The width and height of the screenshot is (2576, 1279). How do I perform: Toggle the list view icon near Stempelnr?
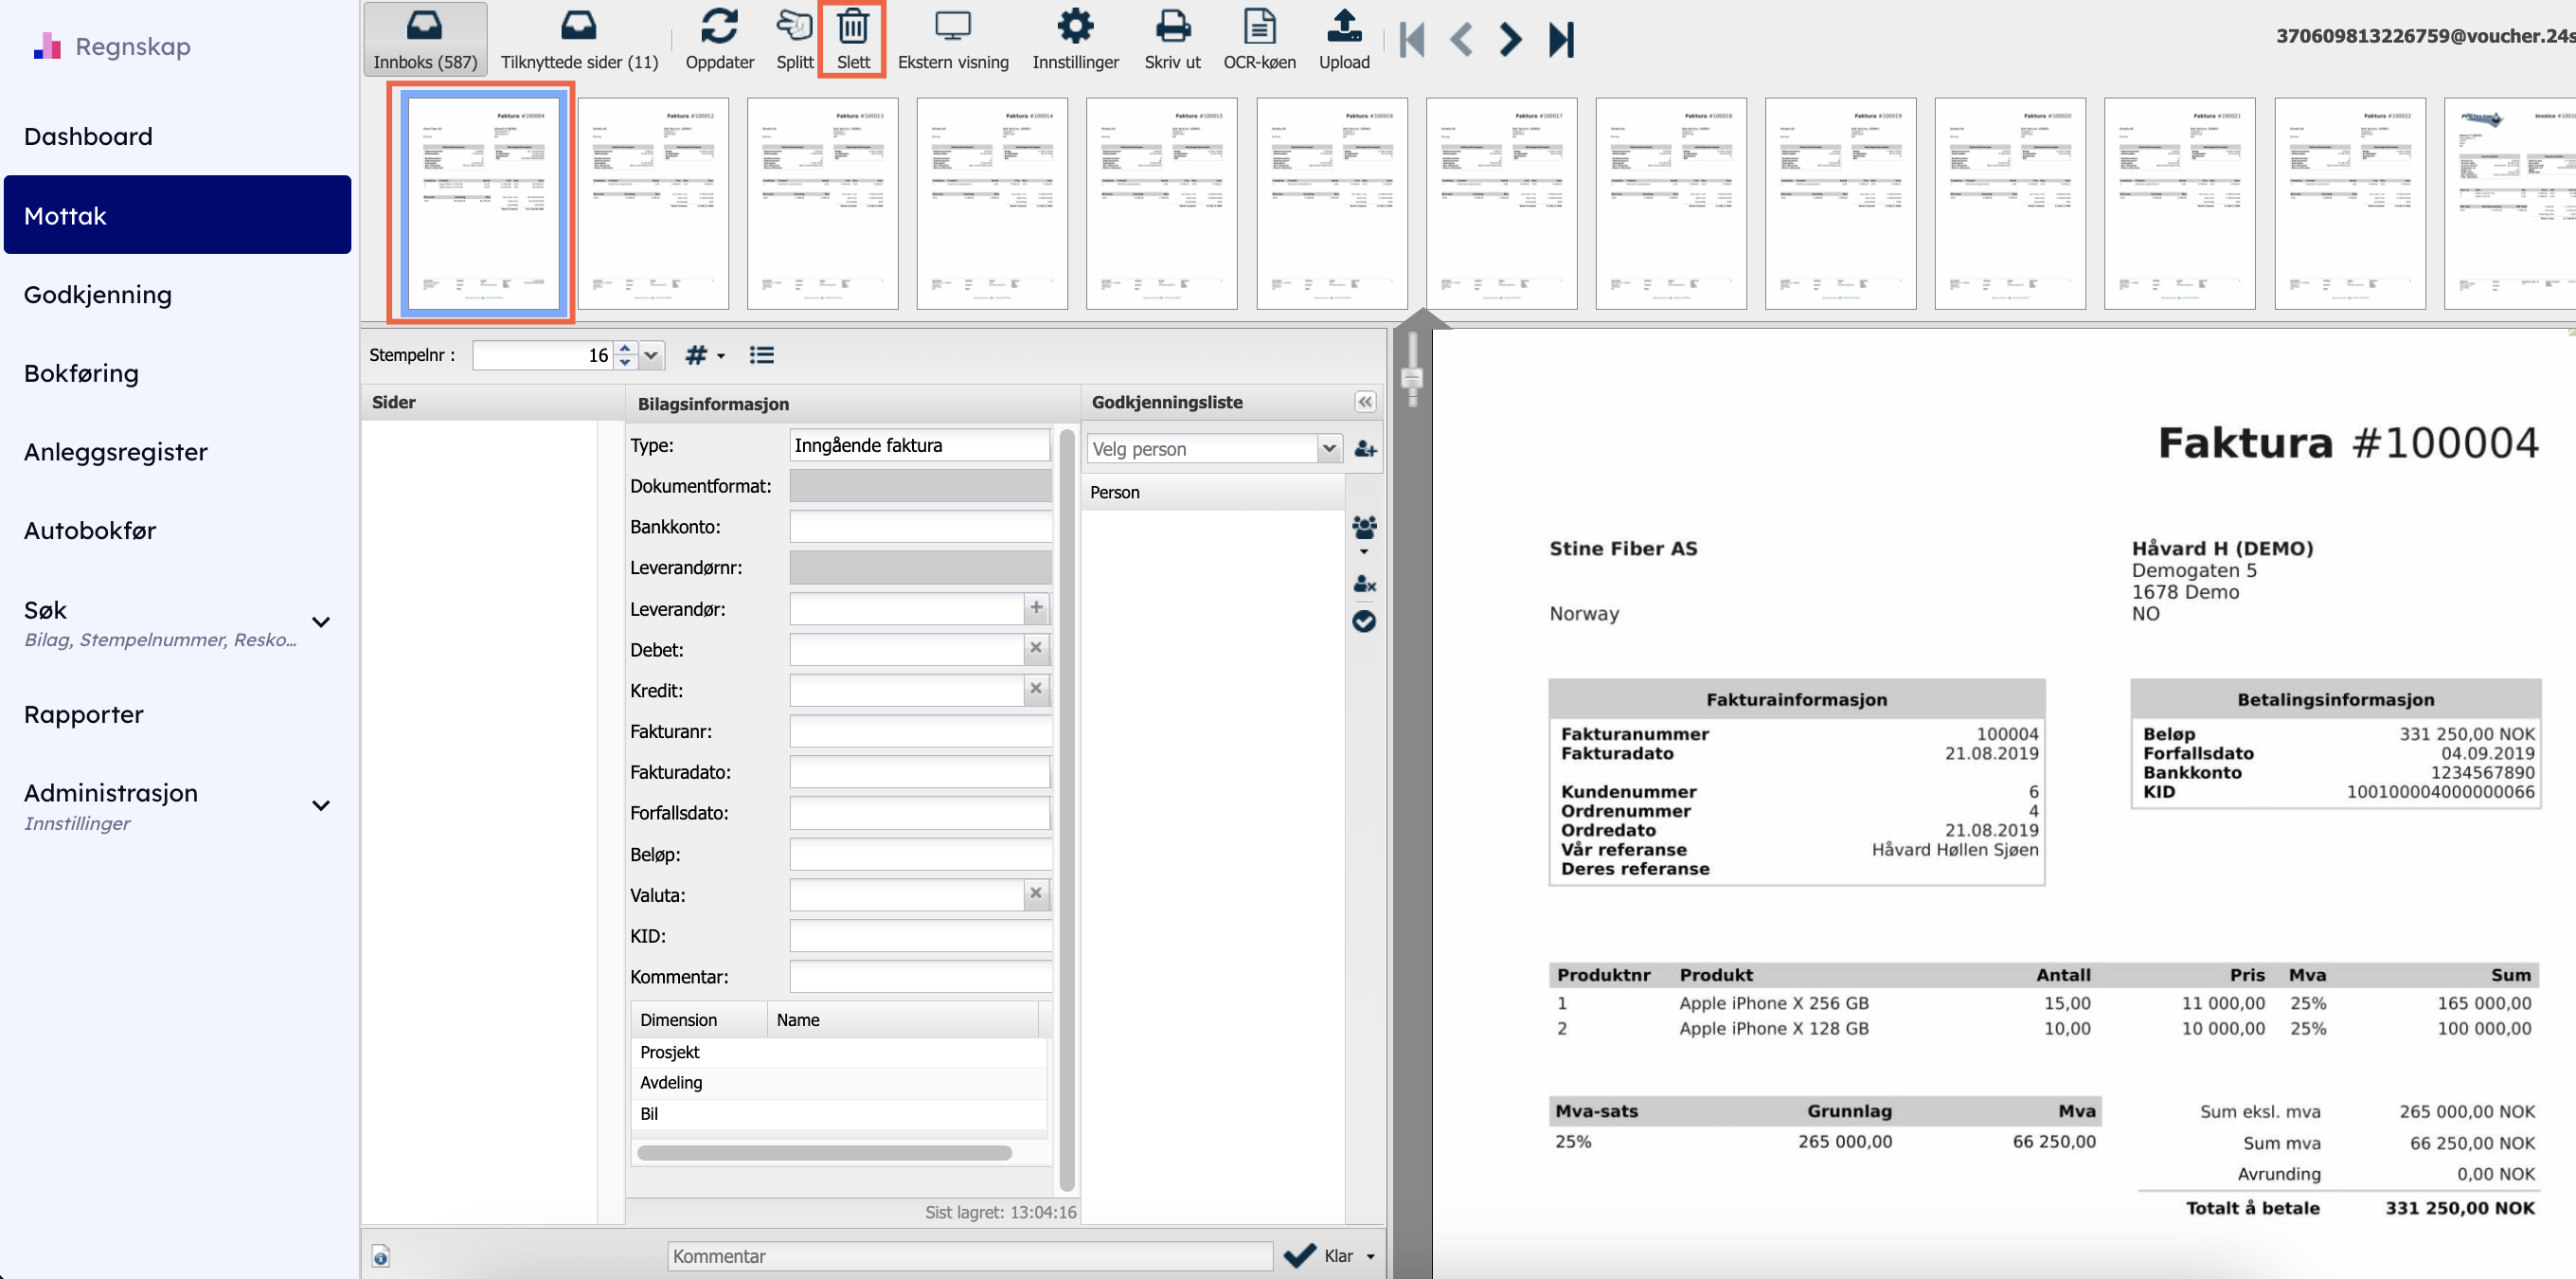[x=762, y=355]
